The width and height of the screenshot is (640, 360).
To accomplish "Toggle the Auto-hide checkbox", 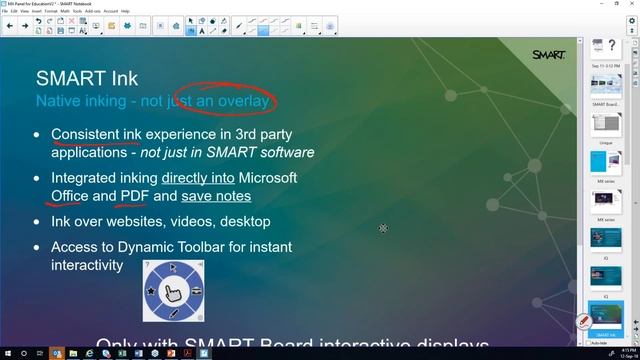I will [589, 343].
